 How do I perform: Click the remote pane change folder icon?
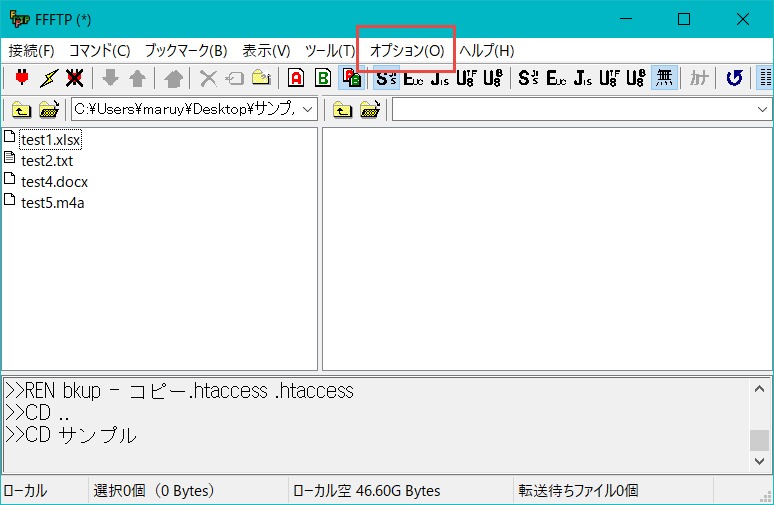369,109
